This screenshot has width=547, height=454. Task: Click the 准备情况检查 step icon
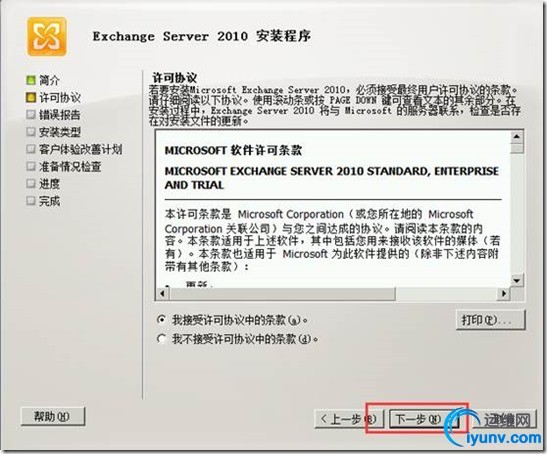pyautogui.click(x=31, y=166)
